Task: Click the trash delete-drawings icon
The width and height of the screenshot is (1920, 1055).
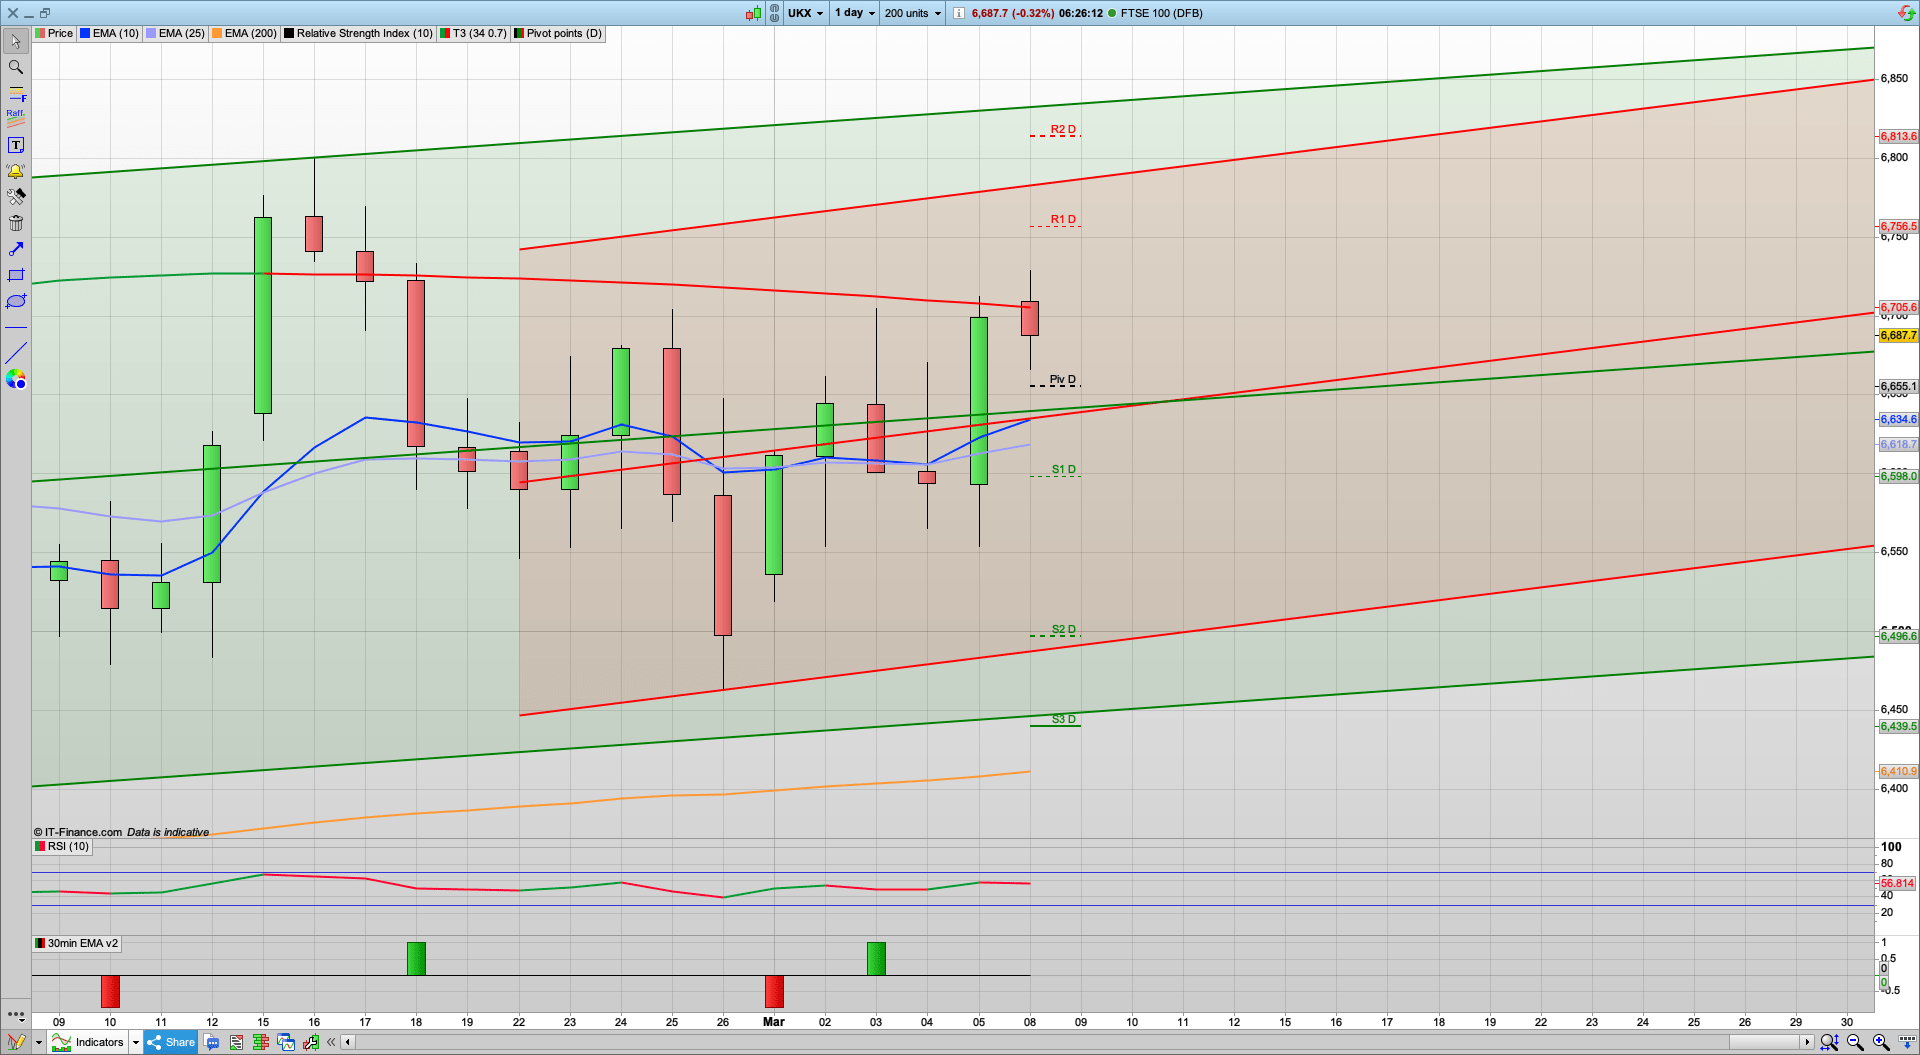Action: pos(15,223)
